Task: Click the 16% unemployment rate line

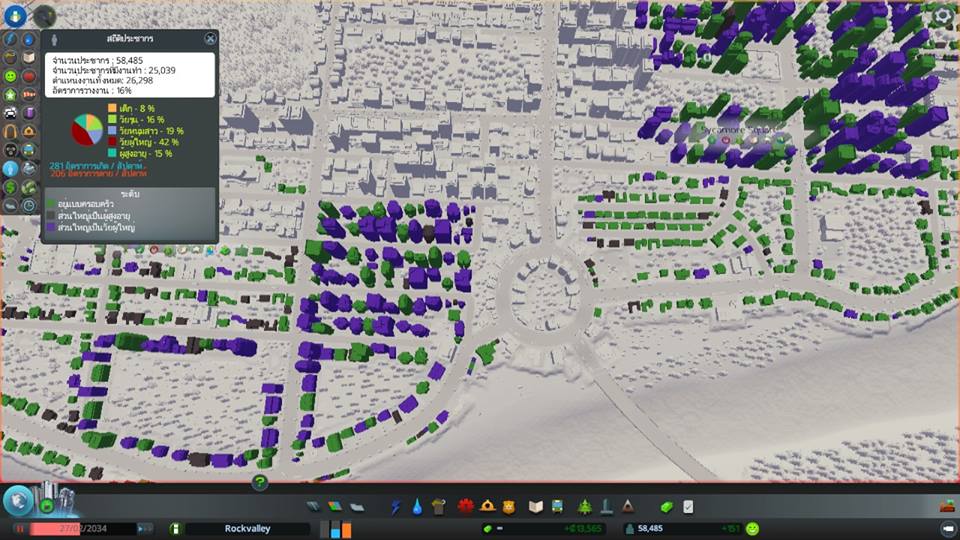Action: 92,90
